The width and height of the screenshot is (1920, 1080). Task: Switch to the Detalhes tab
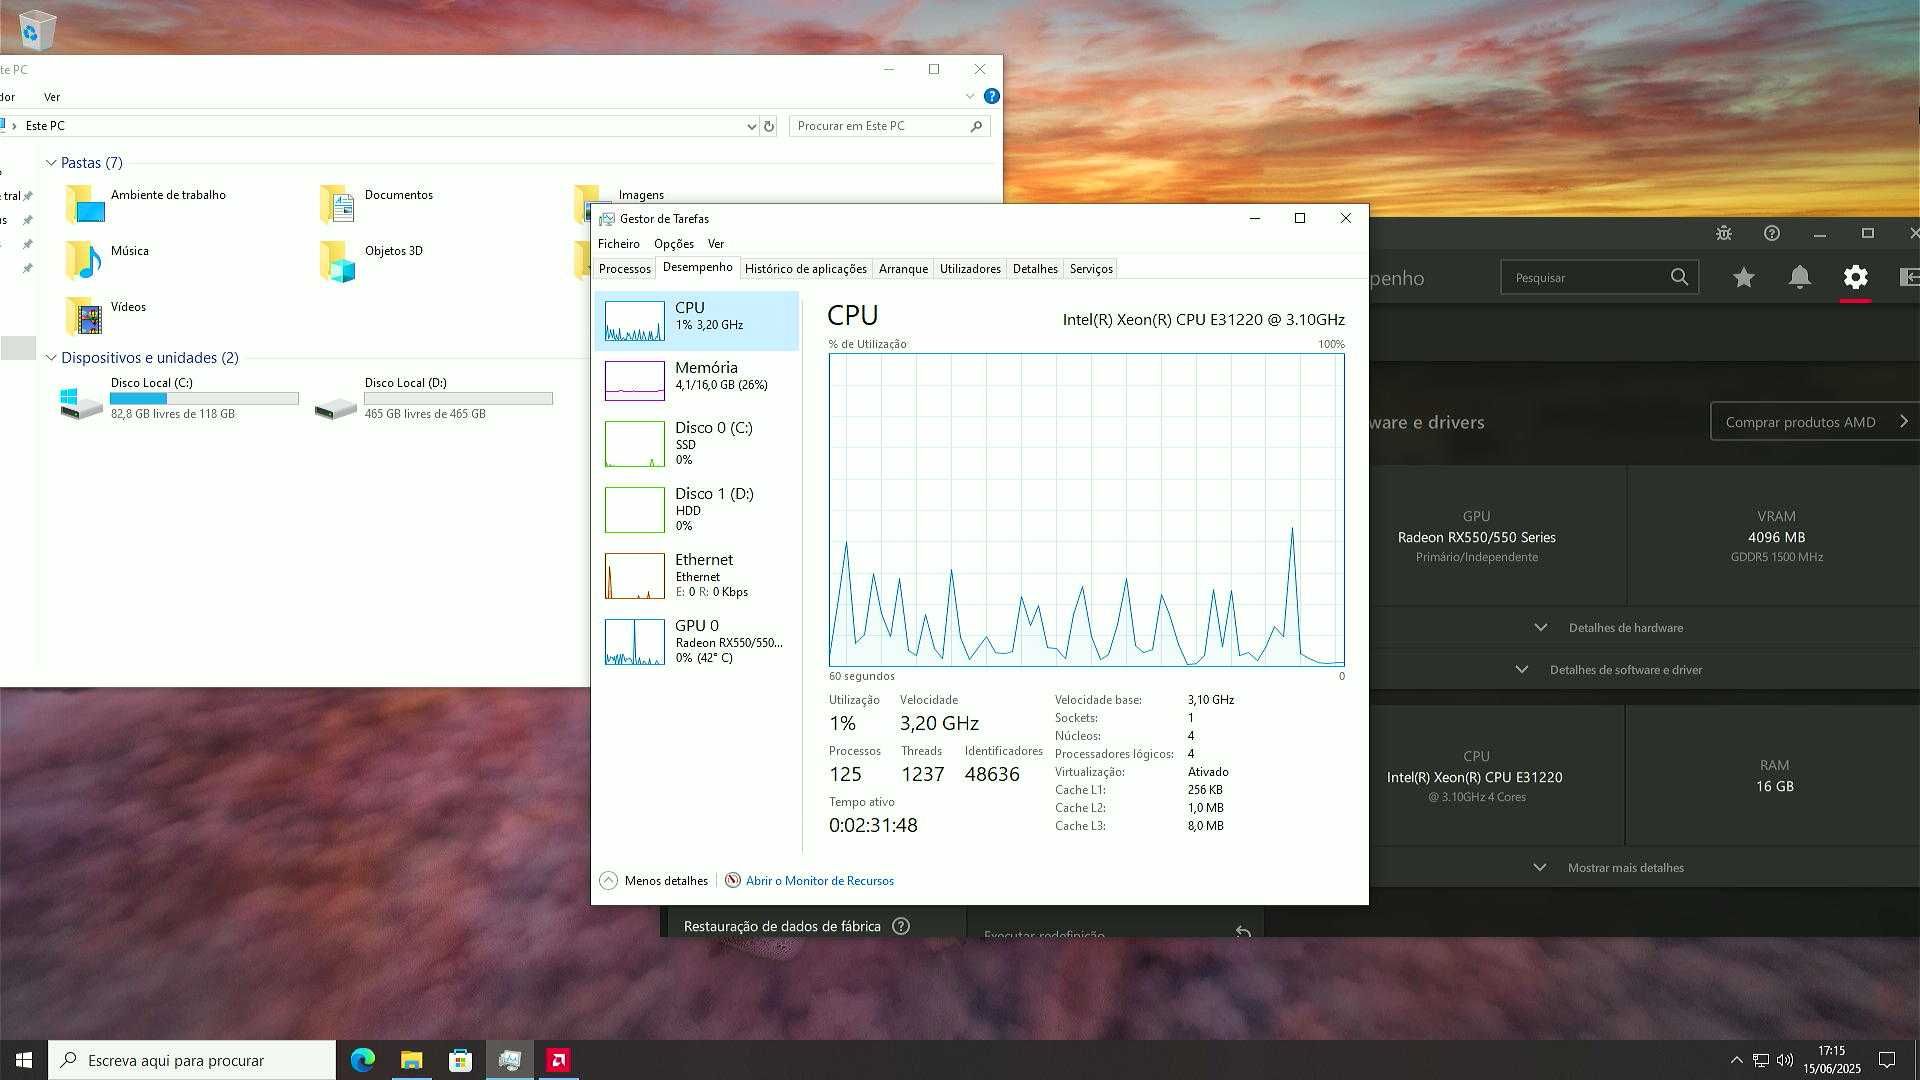pos(1035,269)
